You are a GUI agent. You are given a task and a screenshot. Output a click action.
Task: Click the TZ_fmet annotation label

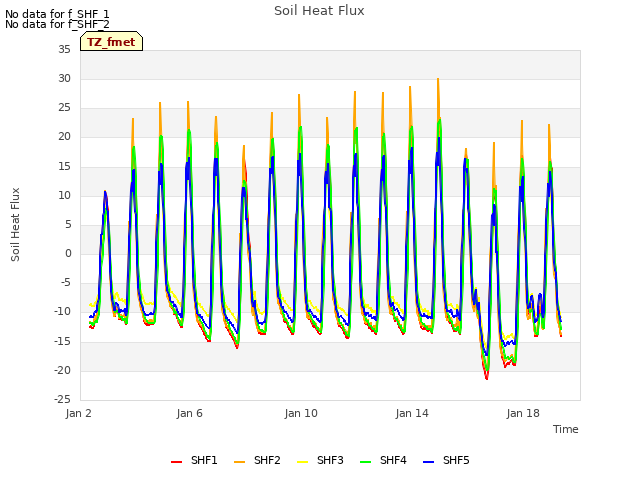pos(111,42)
